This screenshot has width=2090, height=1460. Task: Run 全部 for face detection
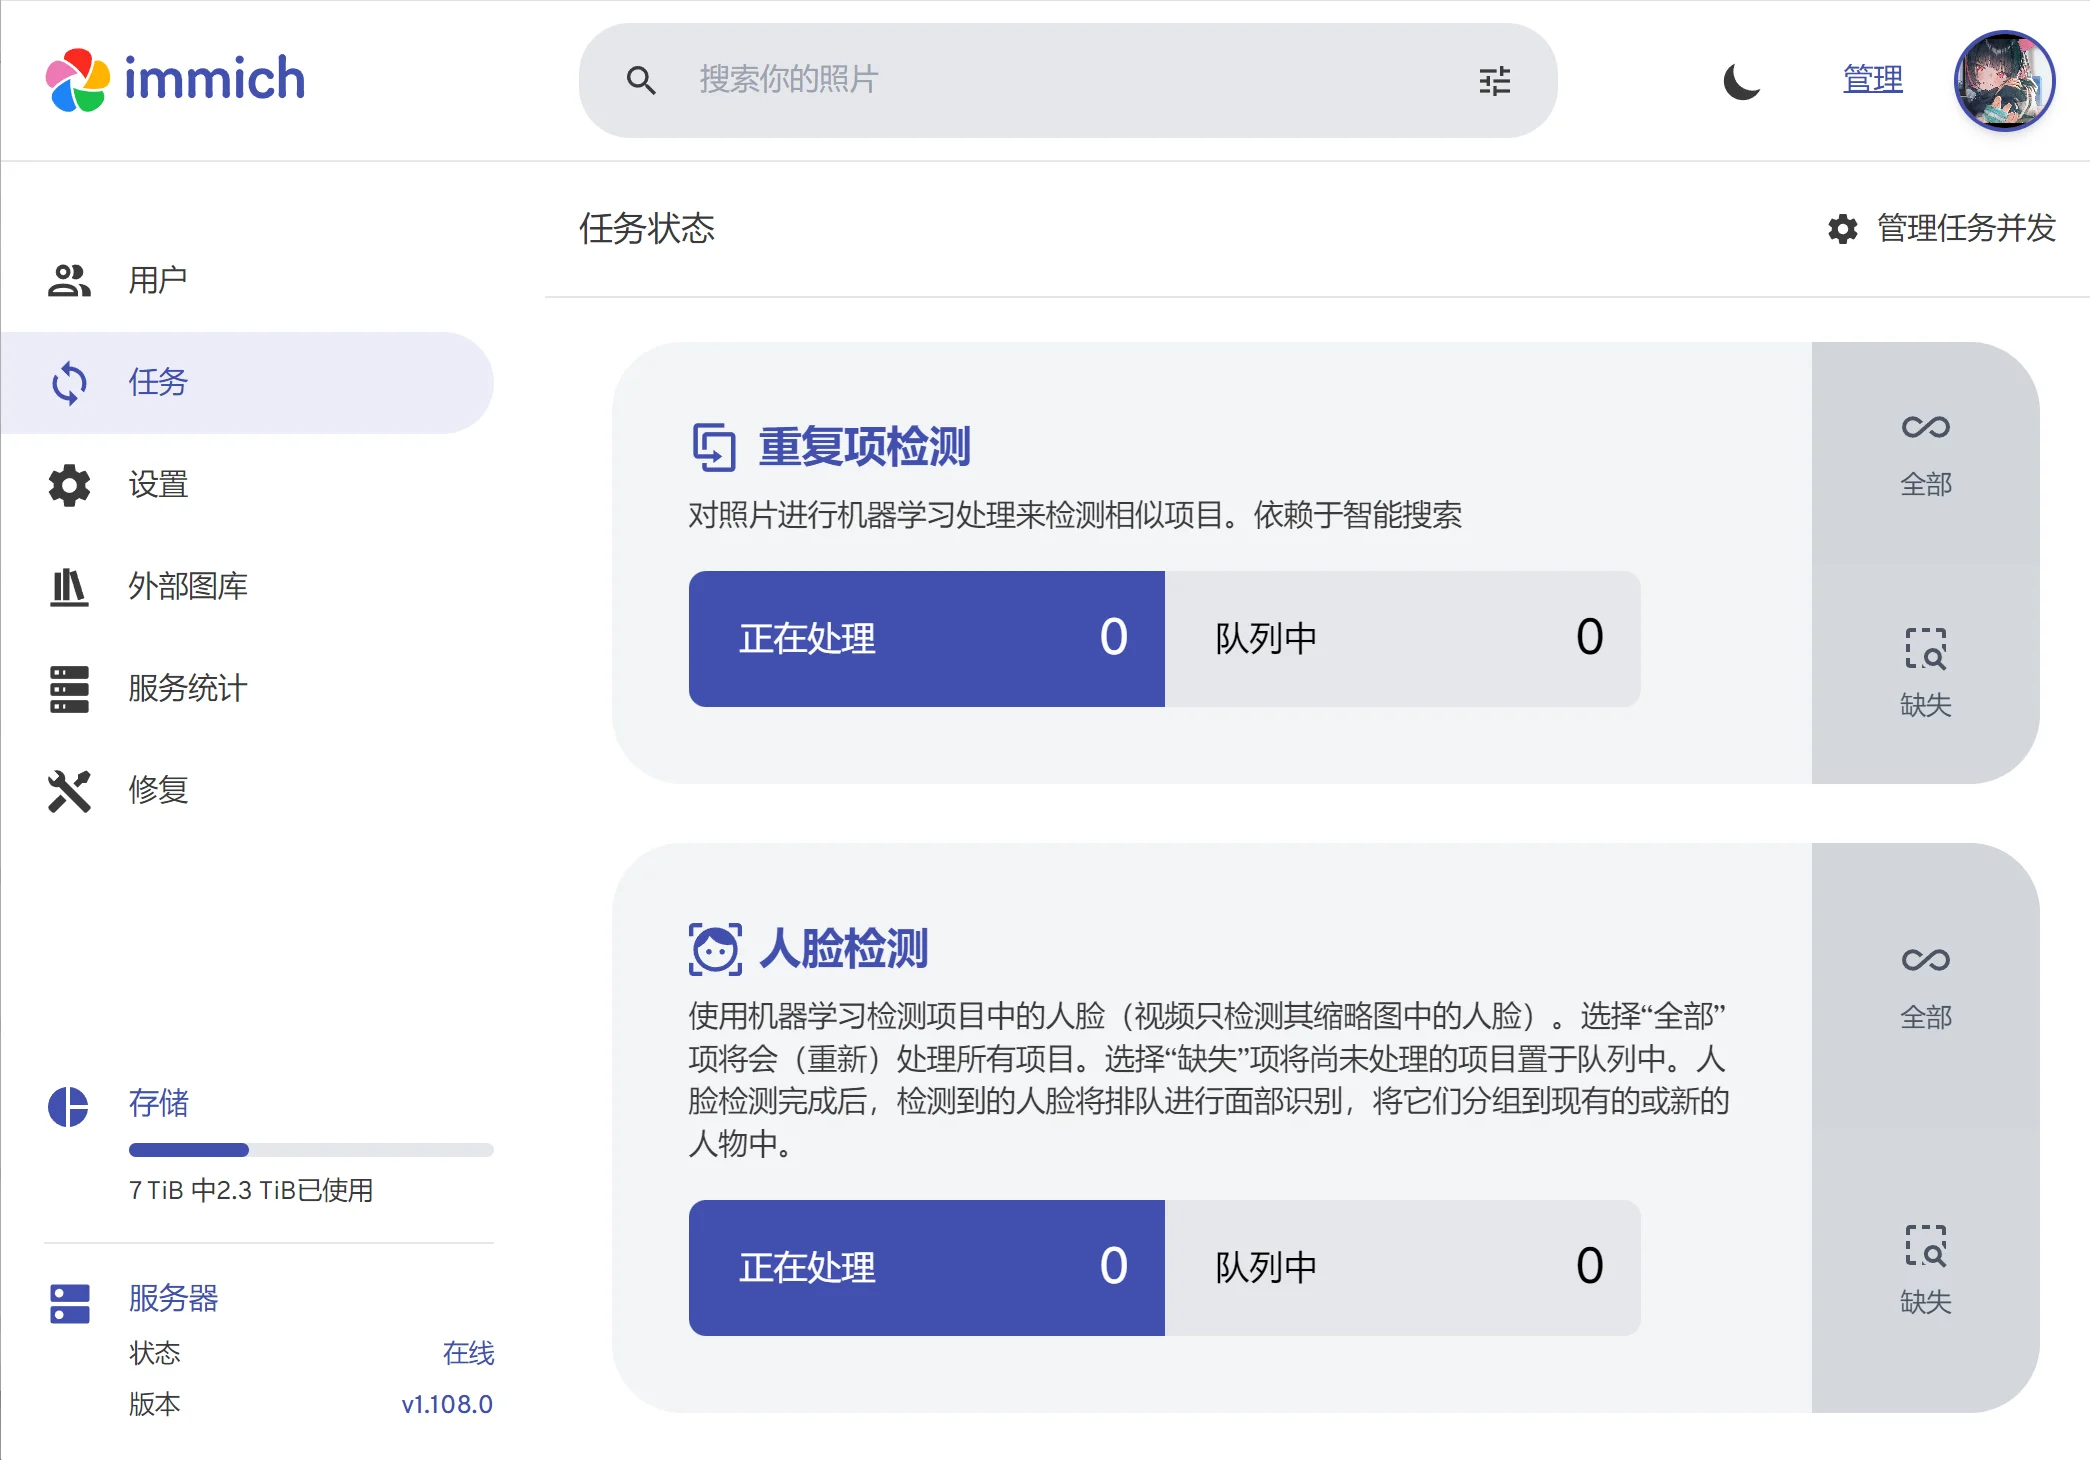1925,986
